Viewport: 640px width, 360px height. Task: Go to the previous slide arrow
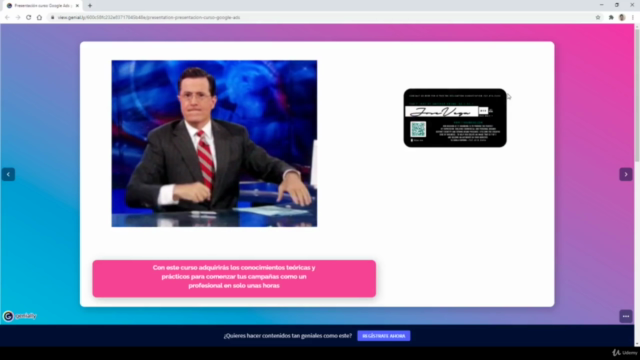click(x=8, y=174)
